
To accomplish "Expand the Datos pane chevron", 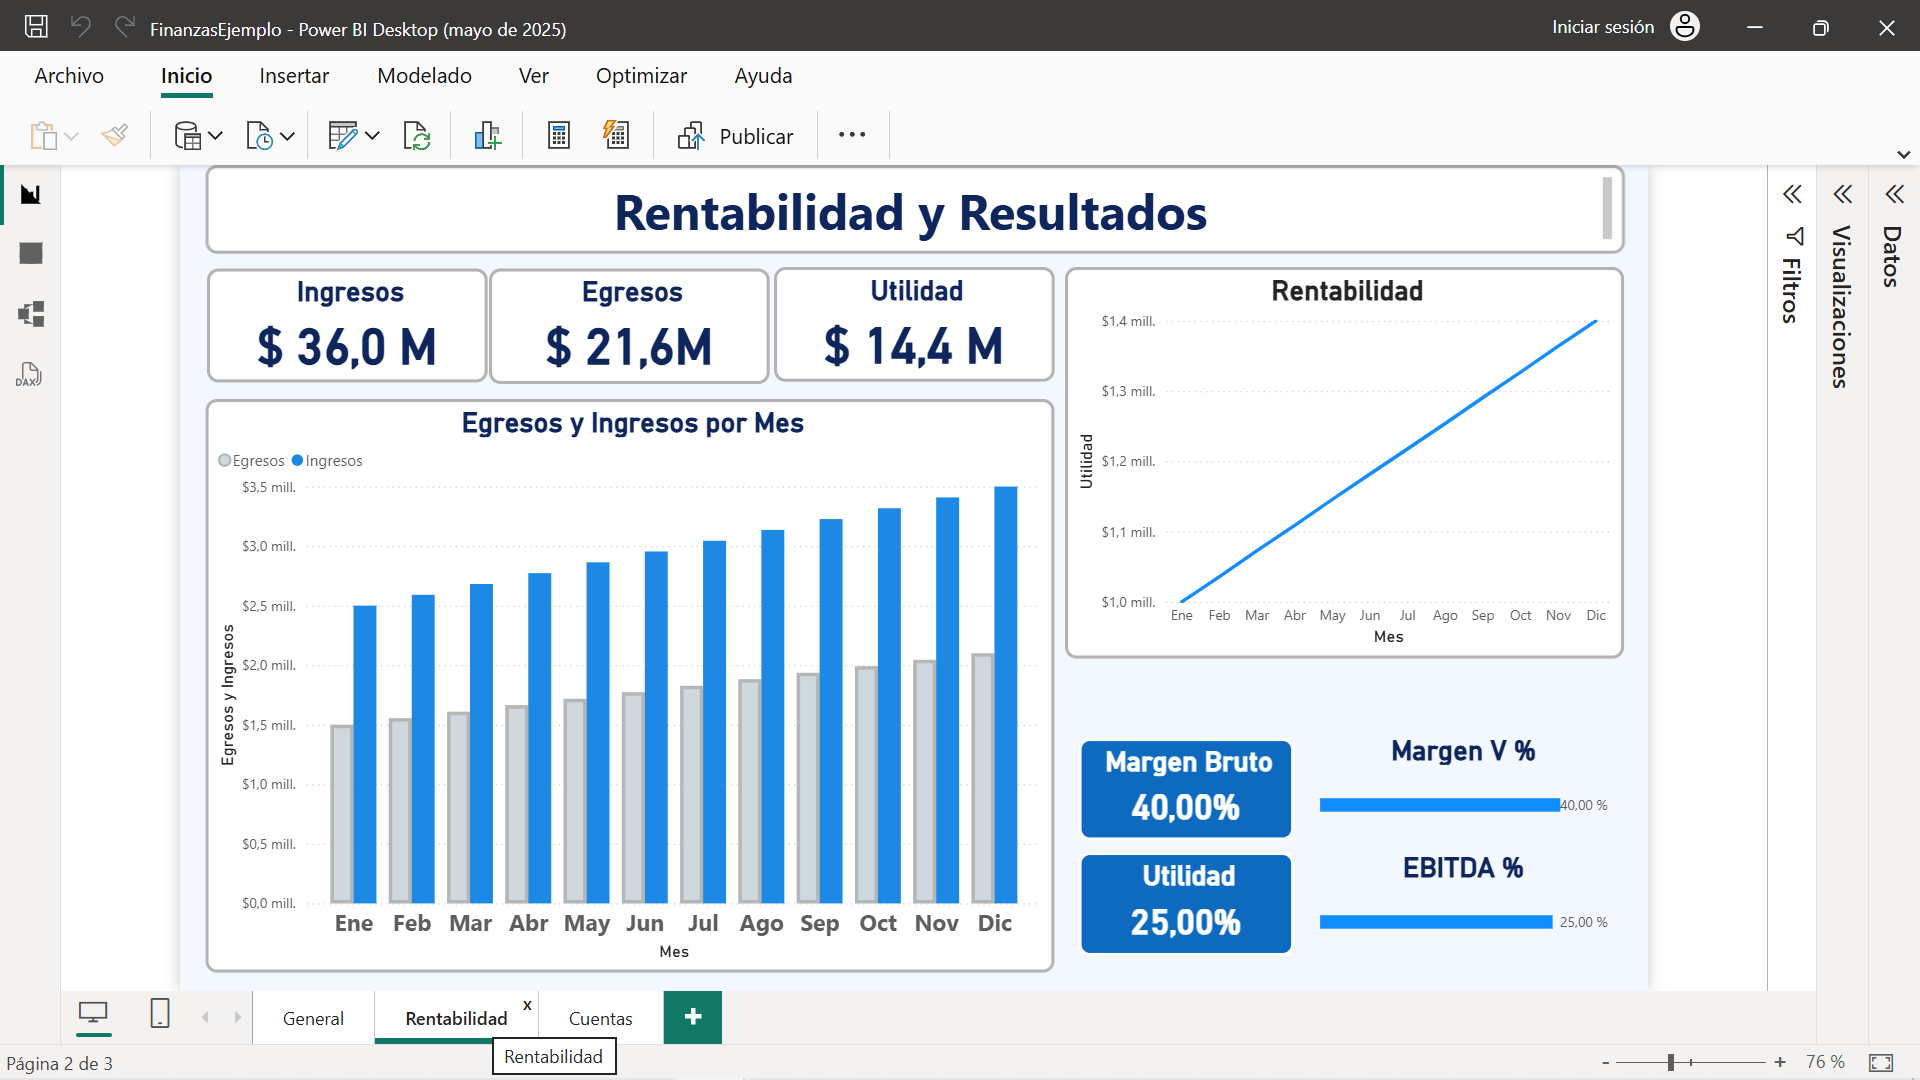I will click(1894, 194).
